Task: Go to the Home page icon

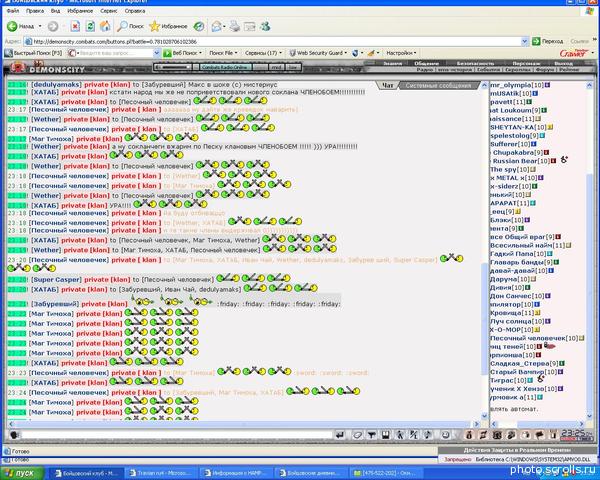Action: (x=105, y=26)
